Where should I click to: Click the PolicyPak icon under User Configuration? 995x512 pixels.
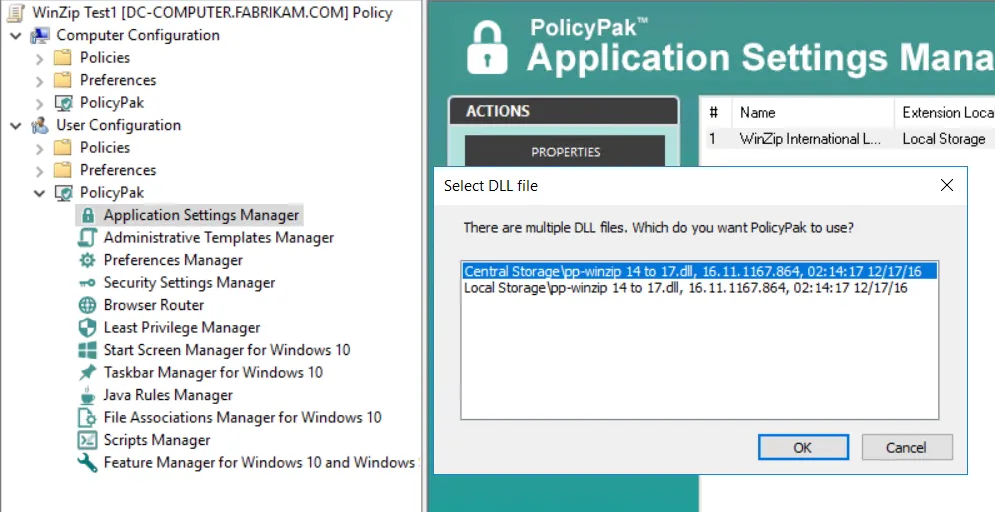63,193
